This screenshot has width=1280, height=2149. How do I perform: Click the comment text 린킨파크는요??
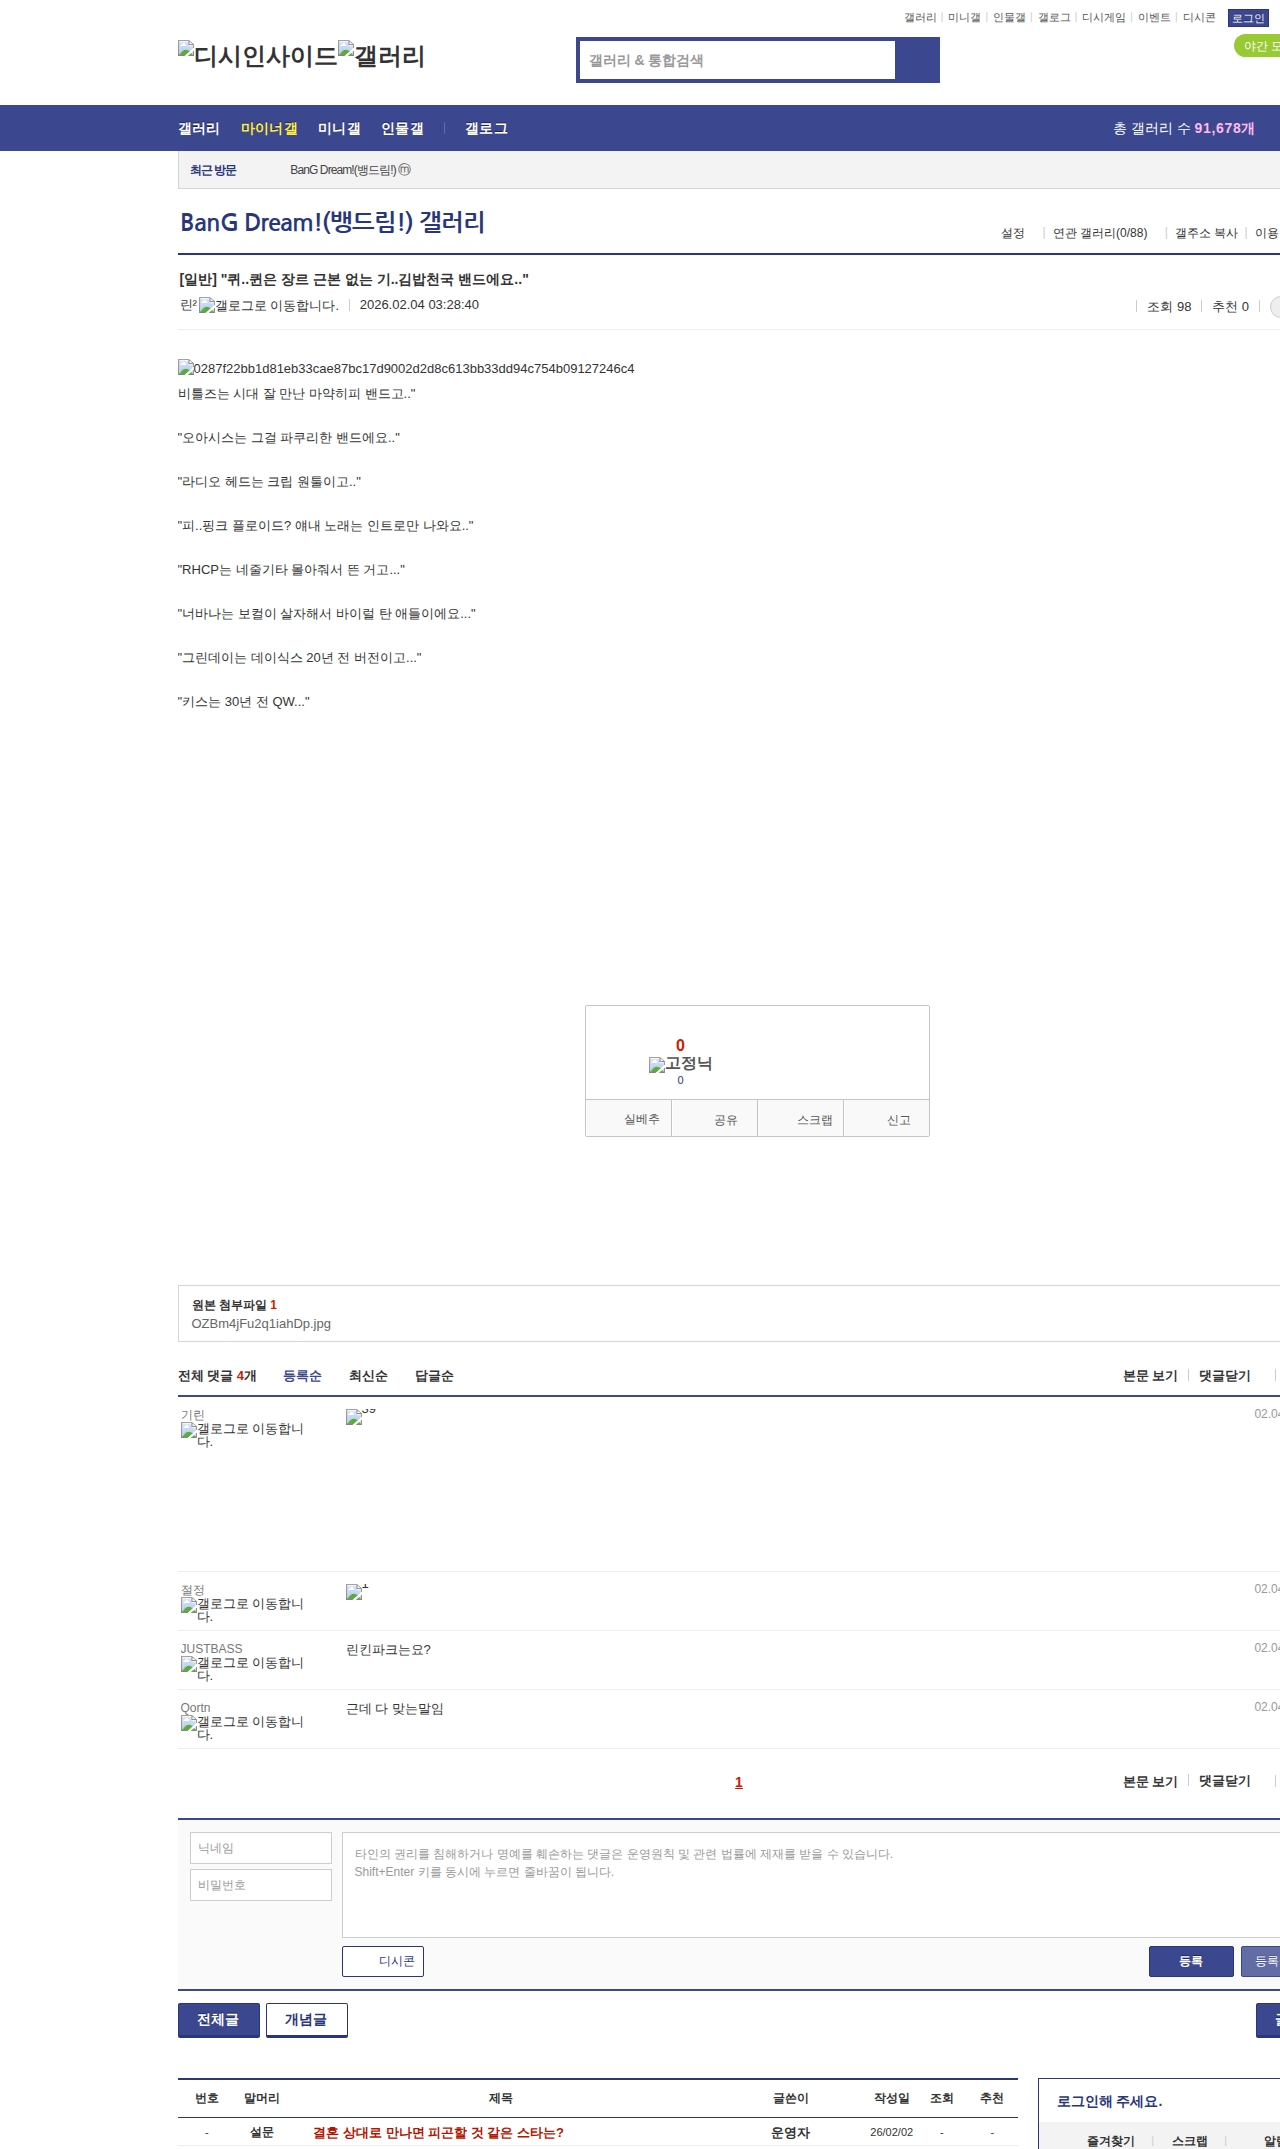click(388, 1649)
